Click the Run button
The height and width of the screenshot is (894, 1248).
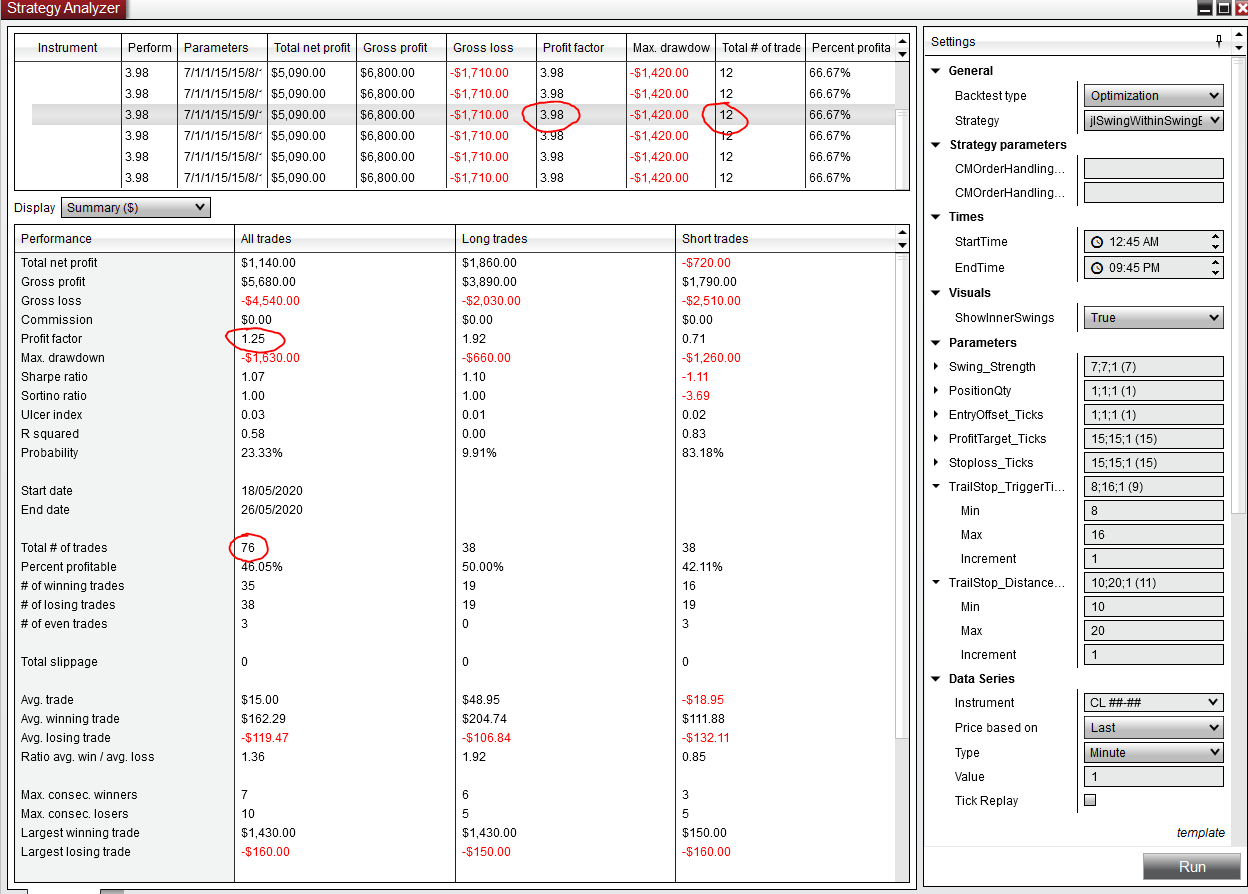tap(1191, 866)
